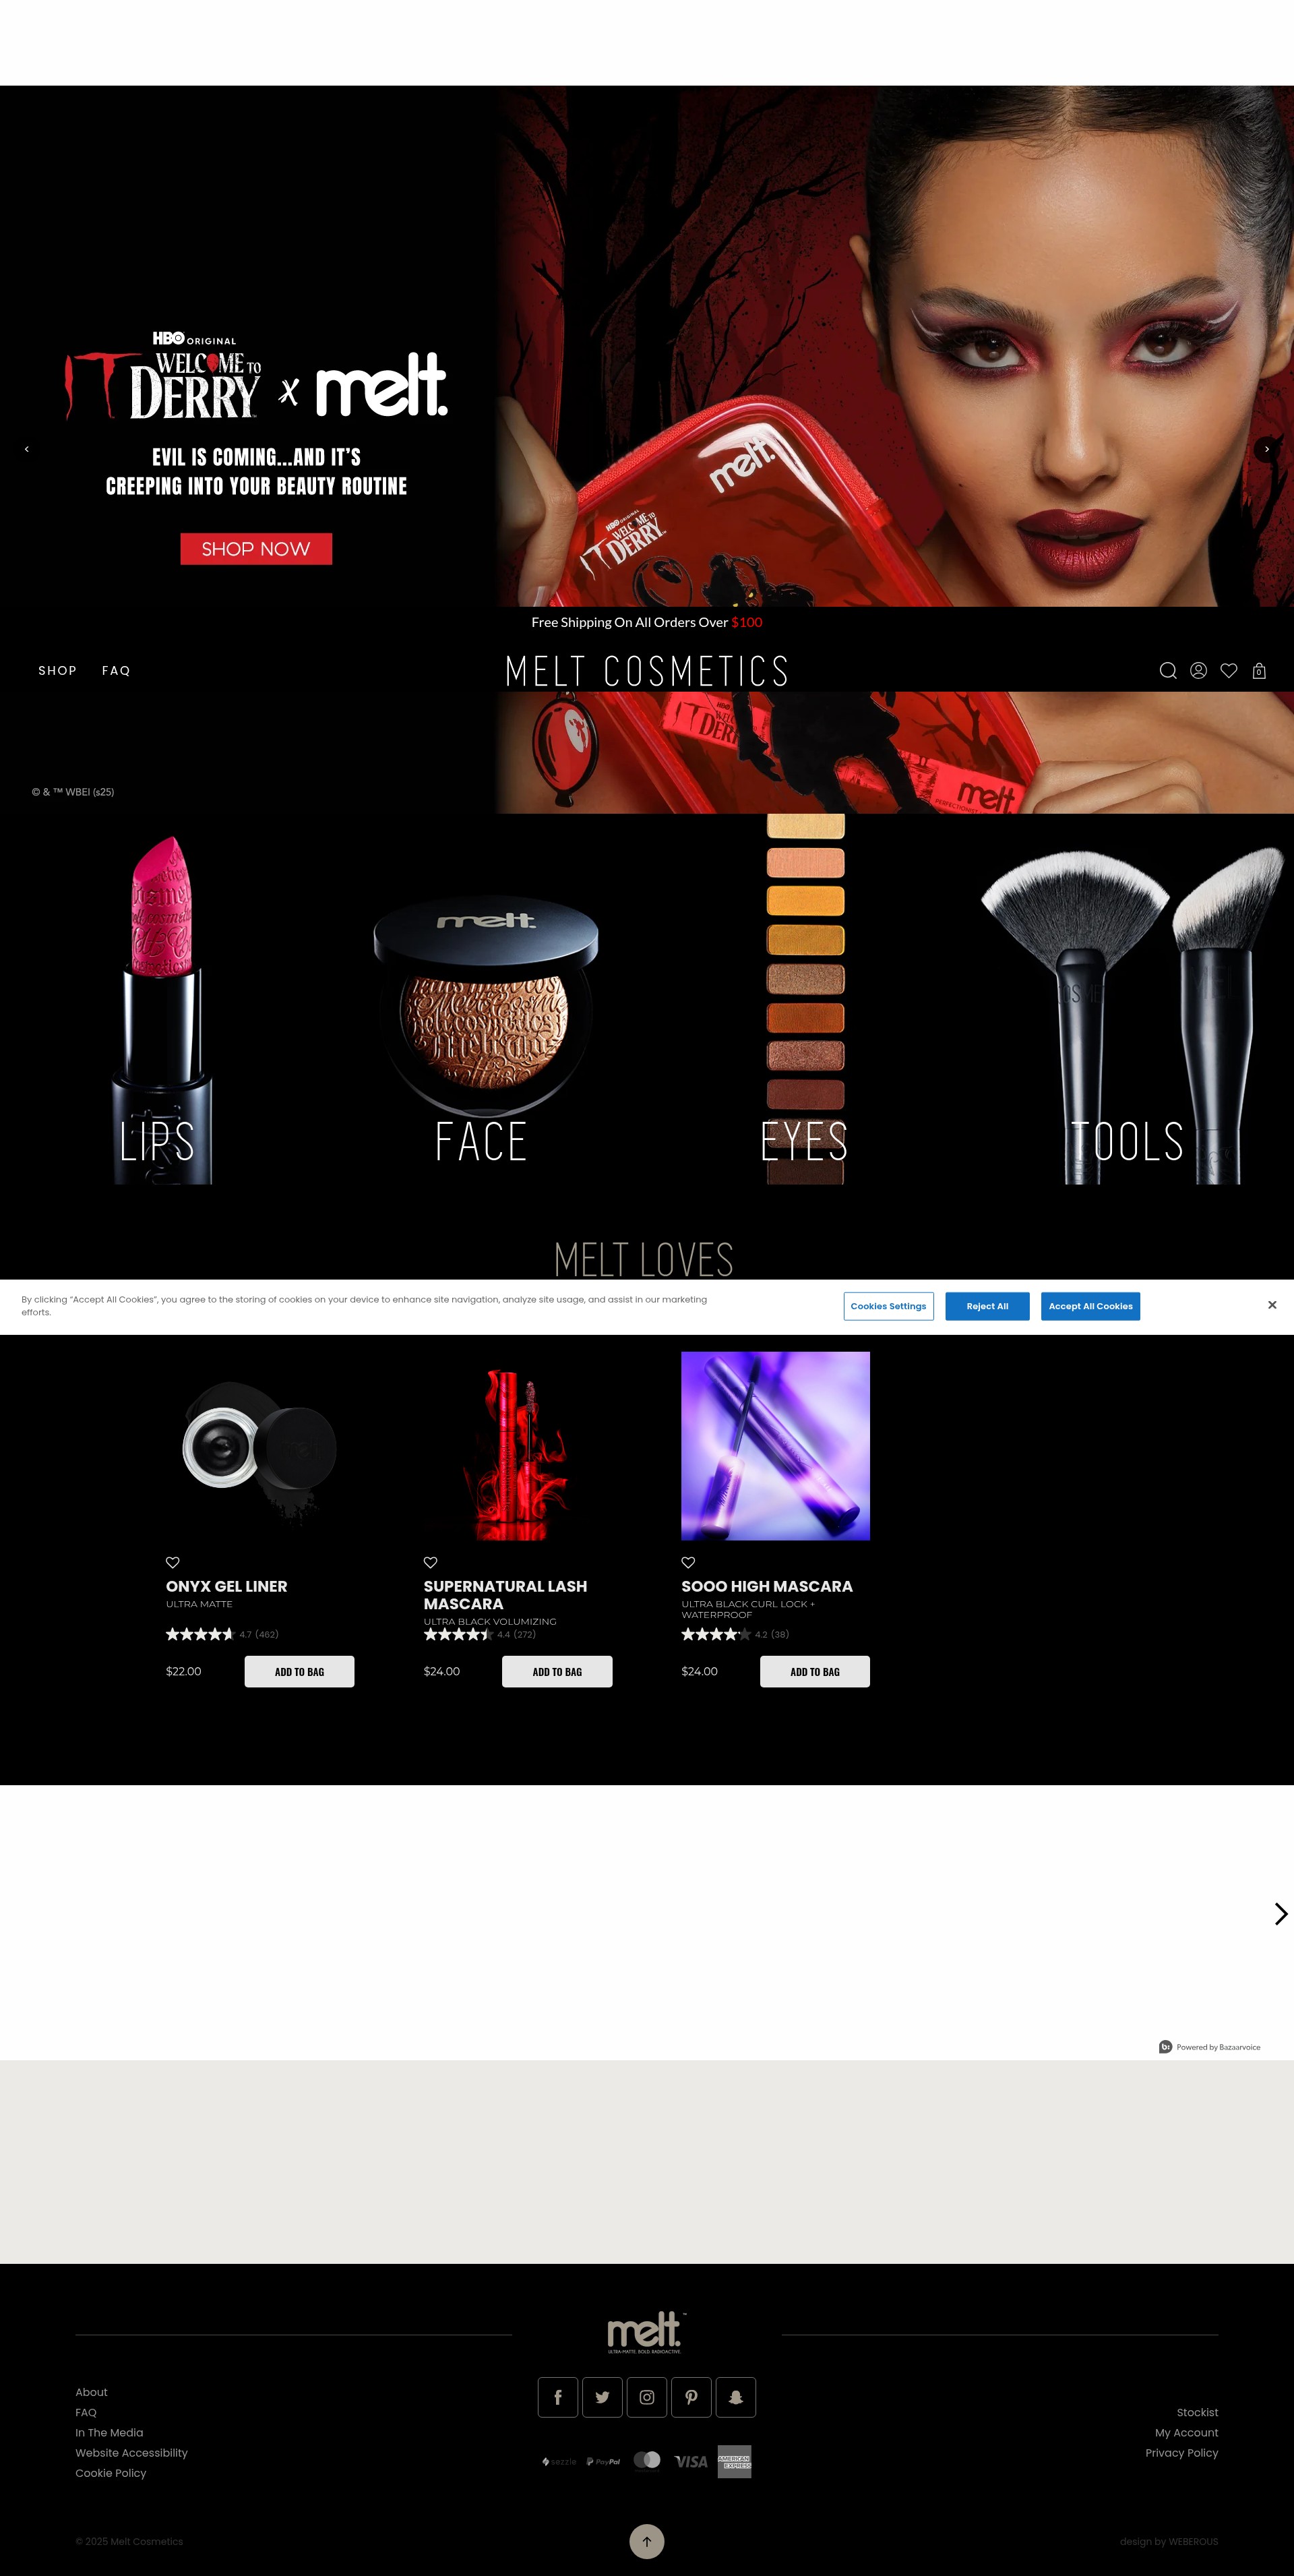The image size is (1294, 2576).
Task: Open SUPERNATURAL LASH MASCARA title link
Action: (505, 1595)
